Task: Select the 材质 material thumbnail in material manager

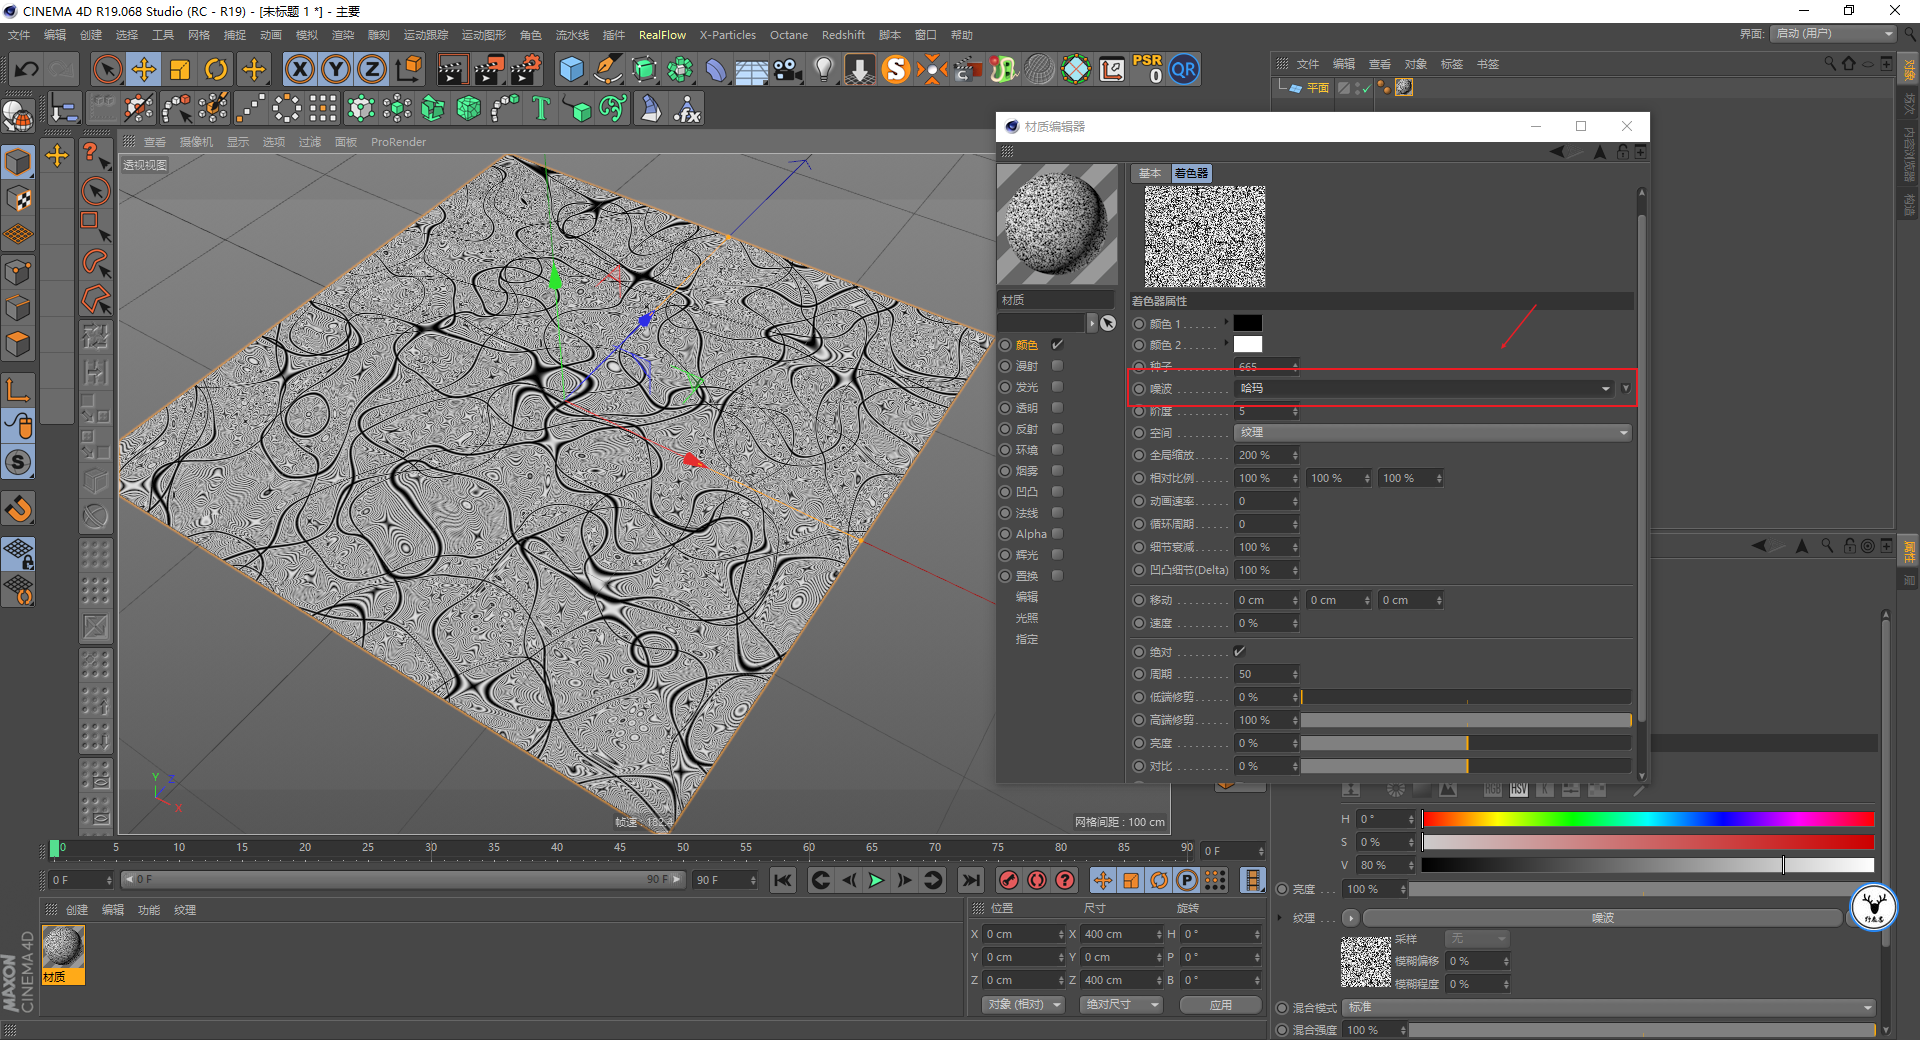Action: tap(63, 949)
